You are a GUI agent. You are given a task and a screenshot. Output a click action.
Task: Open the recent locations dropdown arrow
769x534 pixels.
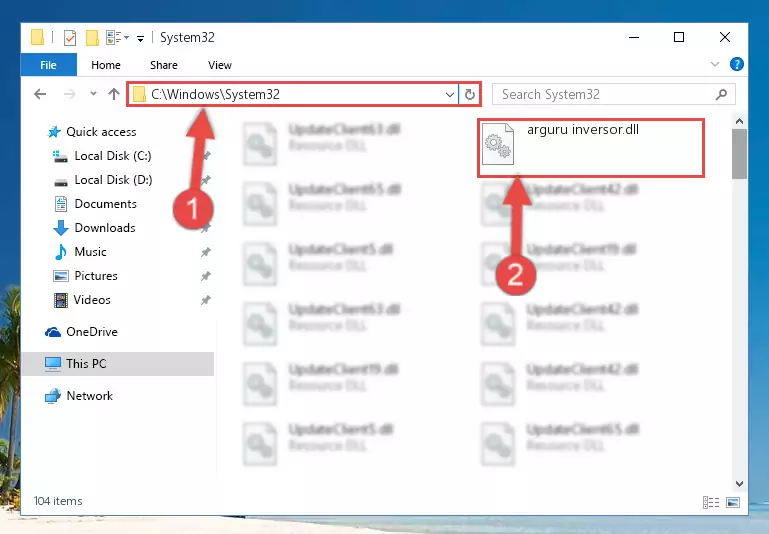(93, 94)
